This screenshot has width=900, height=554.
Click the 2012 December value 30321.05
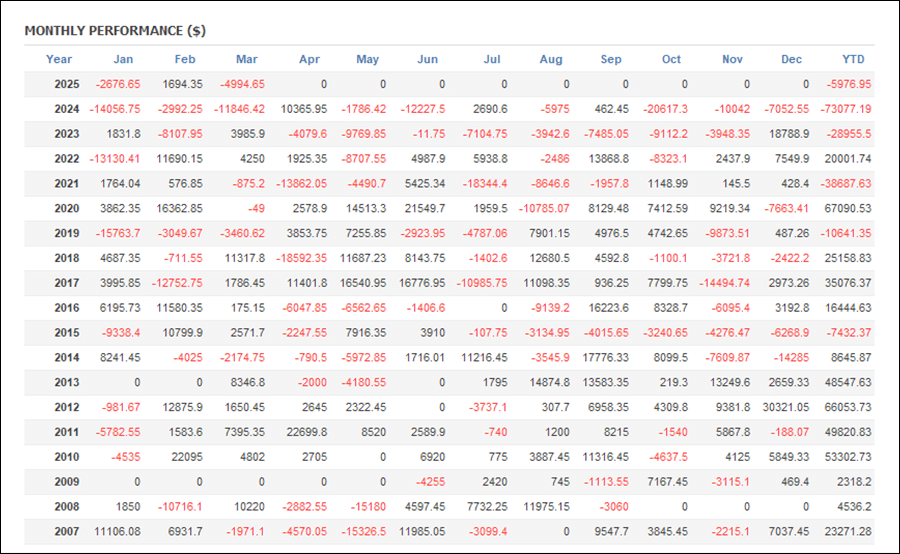click(786, 408)
